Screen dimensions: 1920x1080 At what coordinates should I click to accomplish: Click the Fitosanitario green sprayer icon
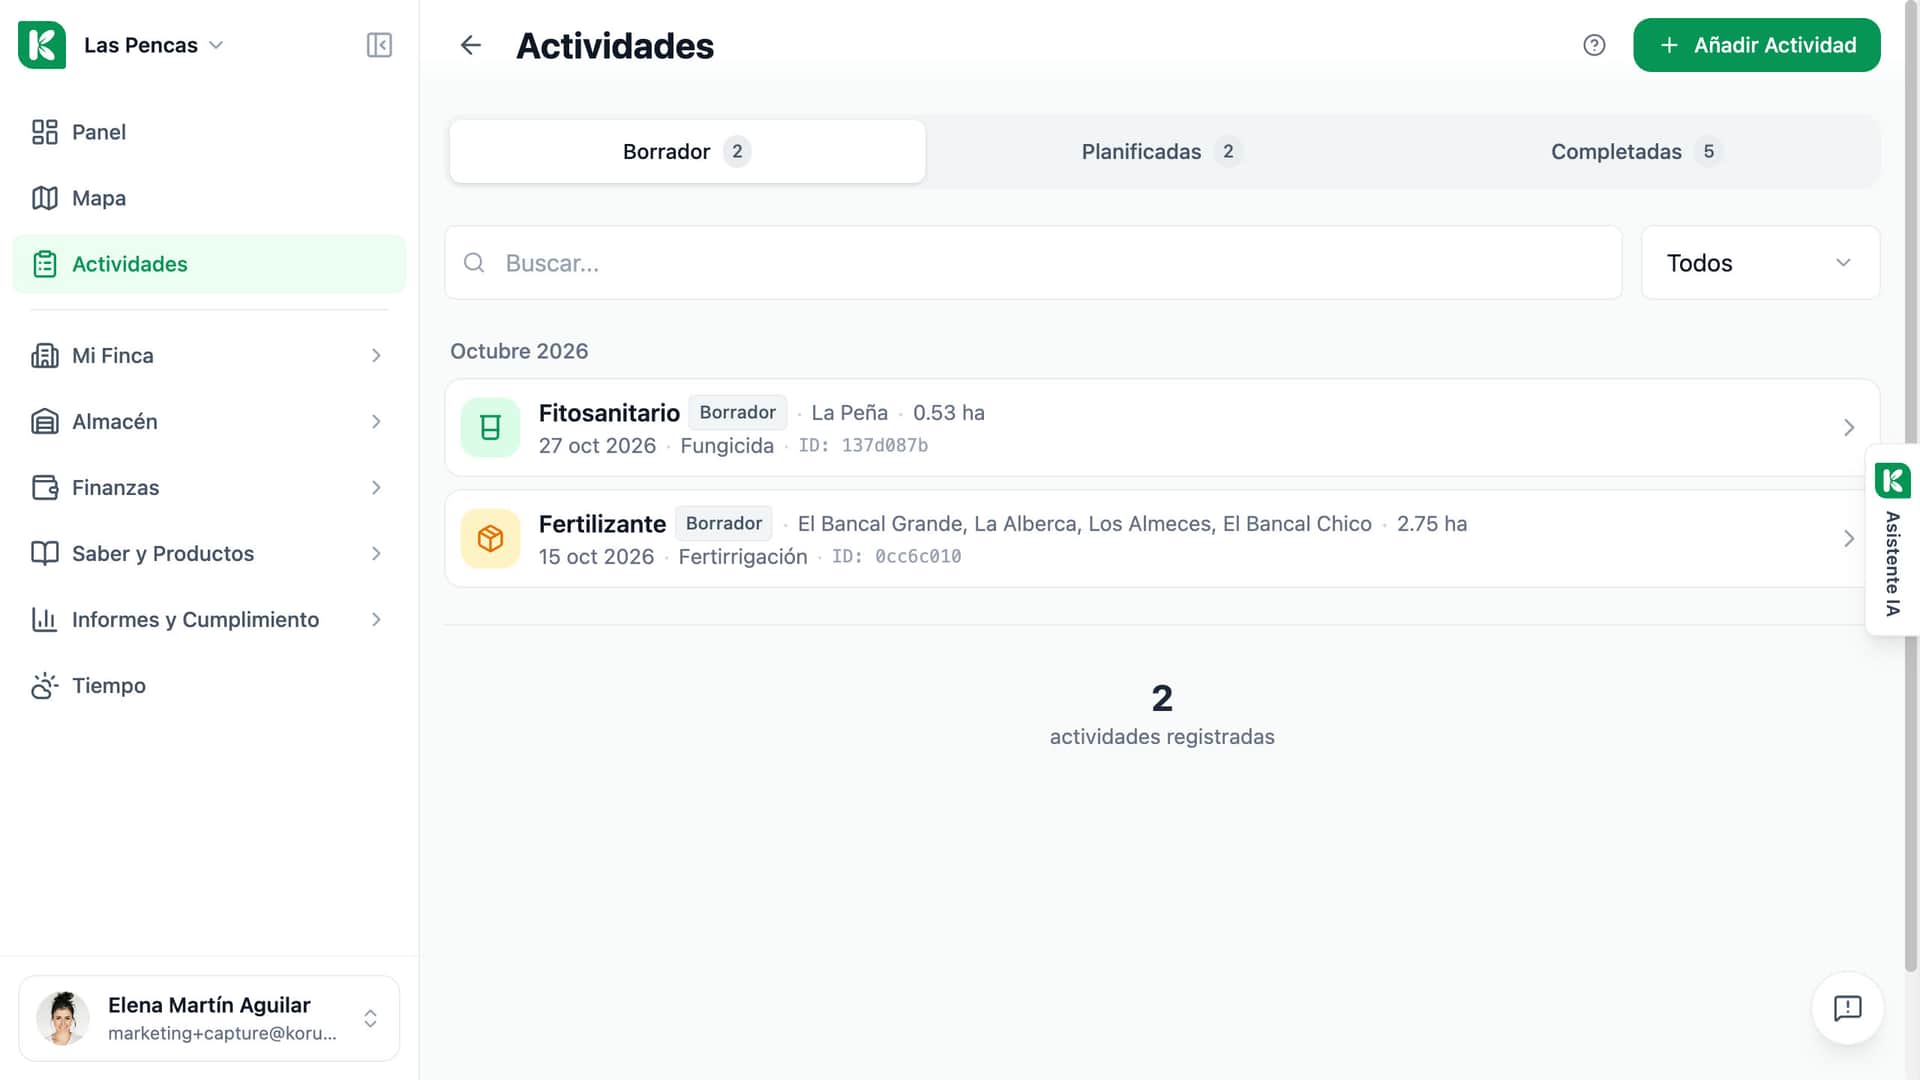tap(490, 428)
